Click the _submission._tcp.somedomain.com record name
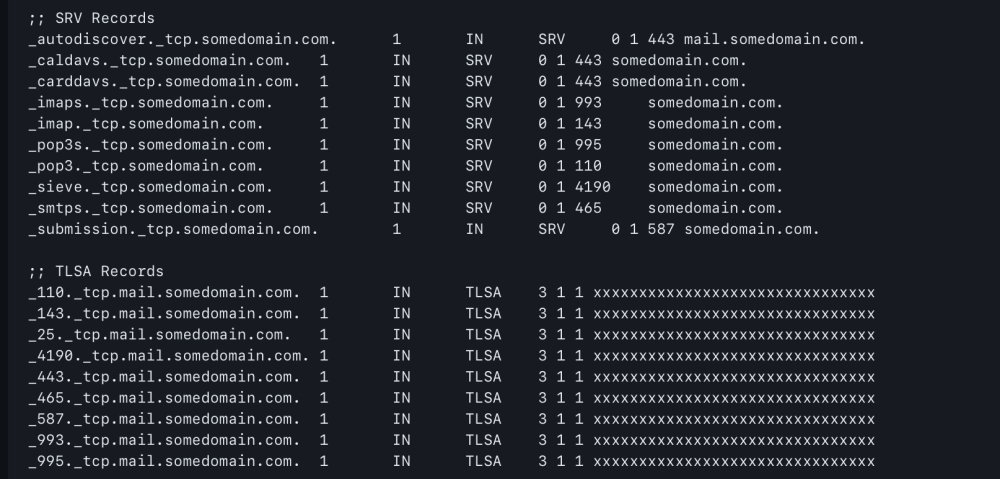This screenshot has height=479, width=1000. (x=173, y=229)
